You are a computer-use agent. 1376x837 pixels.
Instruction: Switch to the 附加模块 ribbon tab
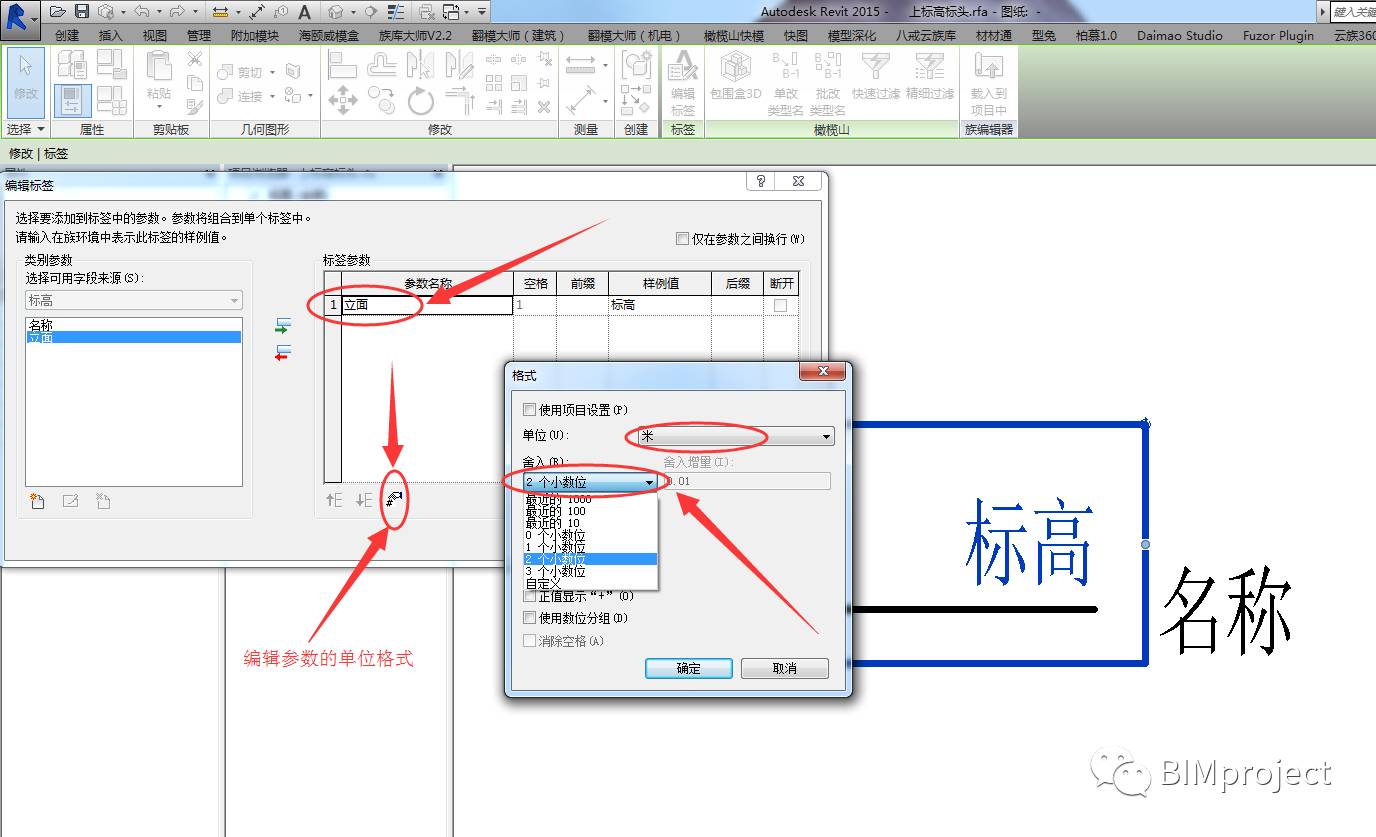coord(255,35)
